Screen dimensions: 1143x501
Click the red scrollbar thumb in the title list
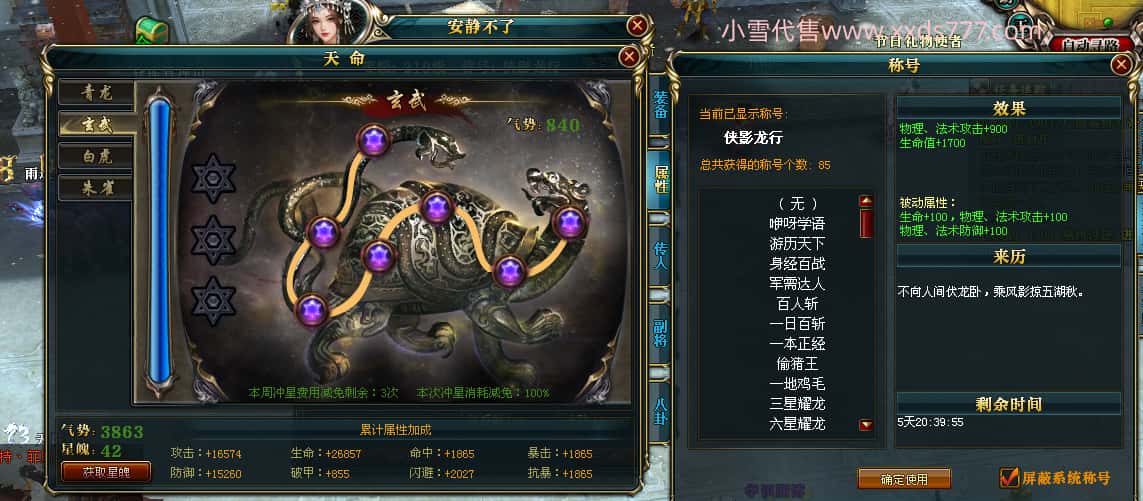coord(866,223)
